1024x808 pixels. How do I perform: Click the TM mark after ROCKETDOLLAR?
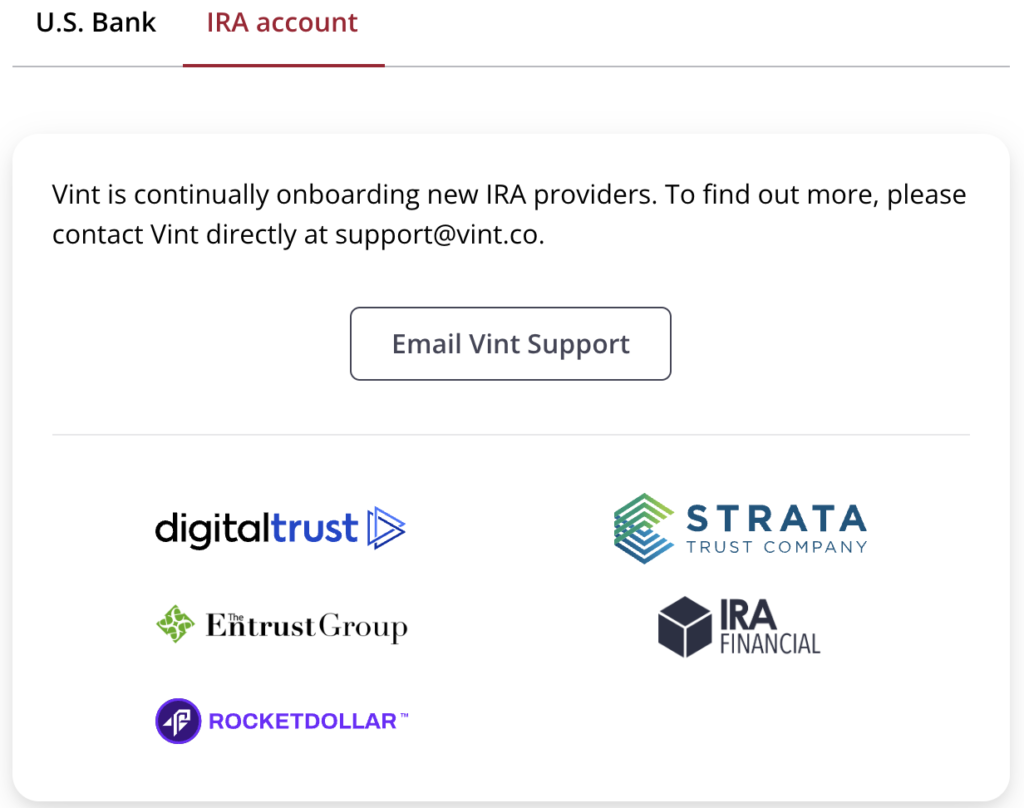click(404, 716)
